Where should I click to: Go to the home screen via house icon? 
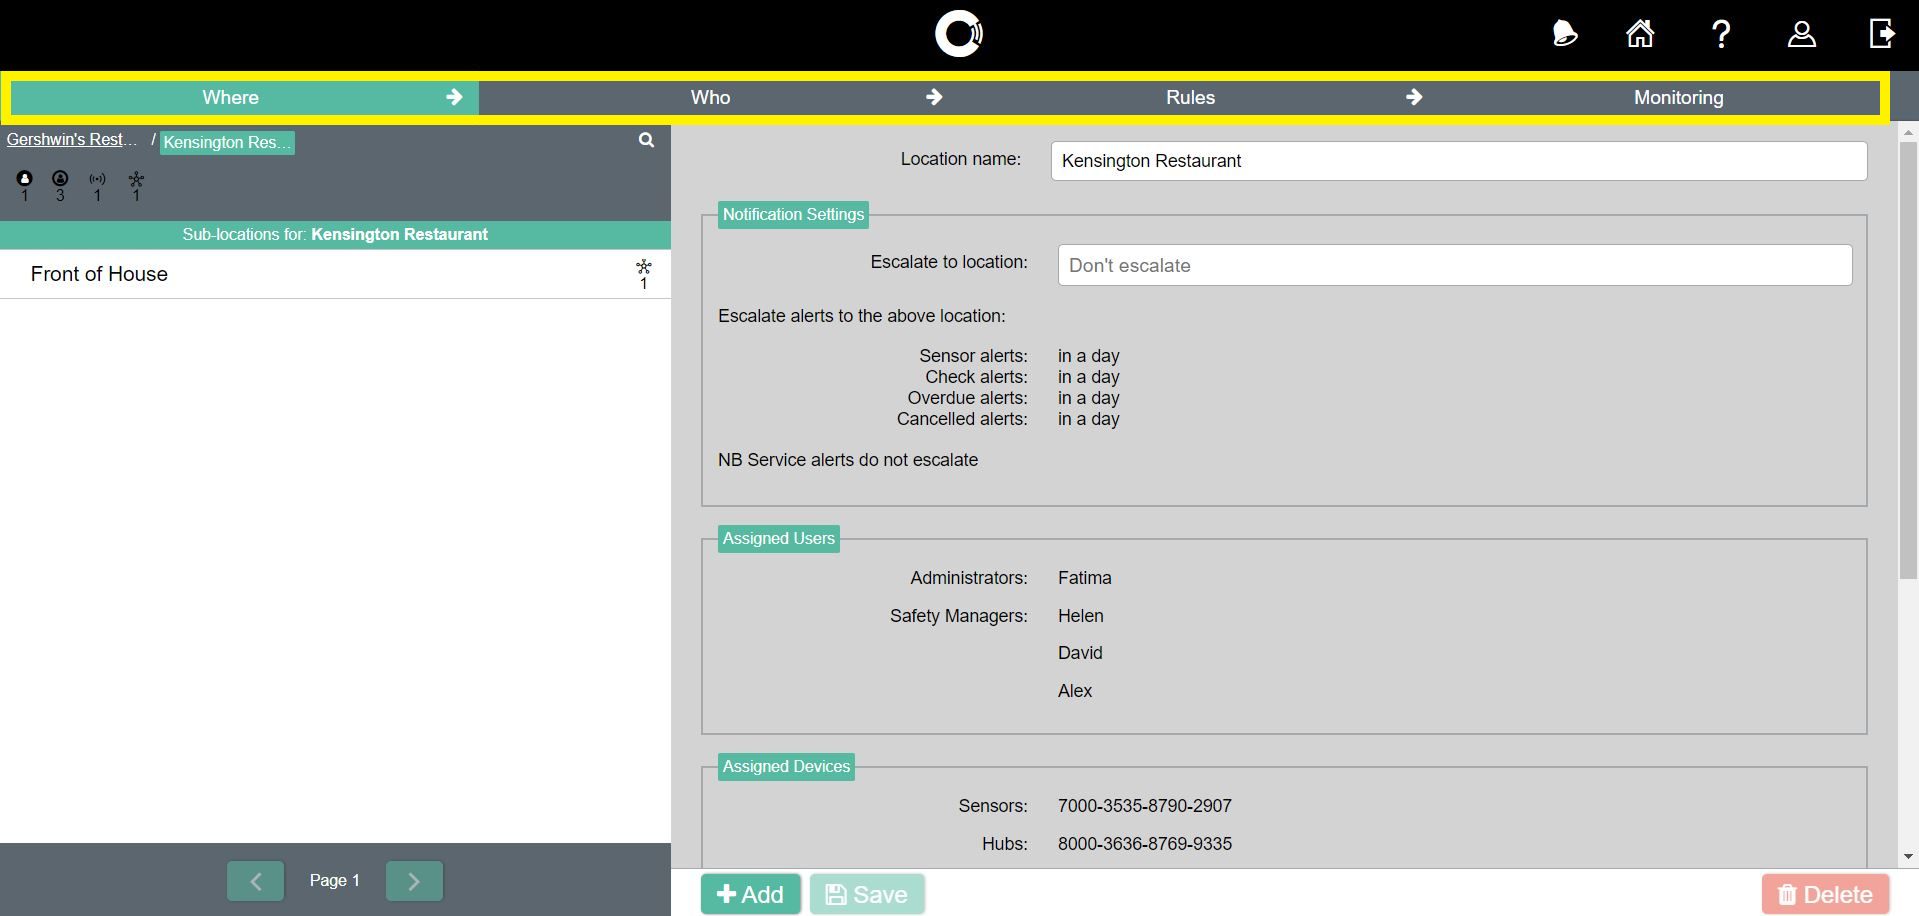1640,33
